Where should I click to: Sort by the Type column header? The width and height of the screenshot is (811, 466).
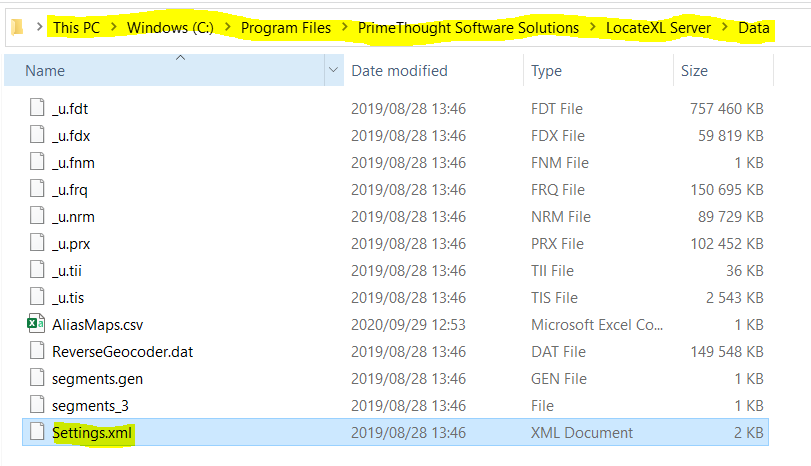(546, 71)
